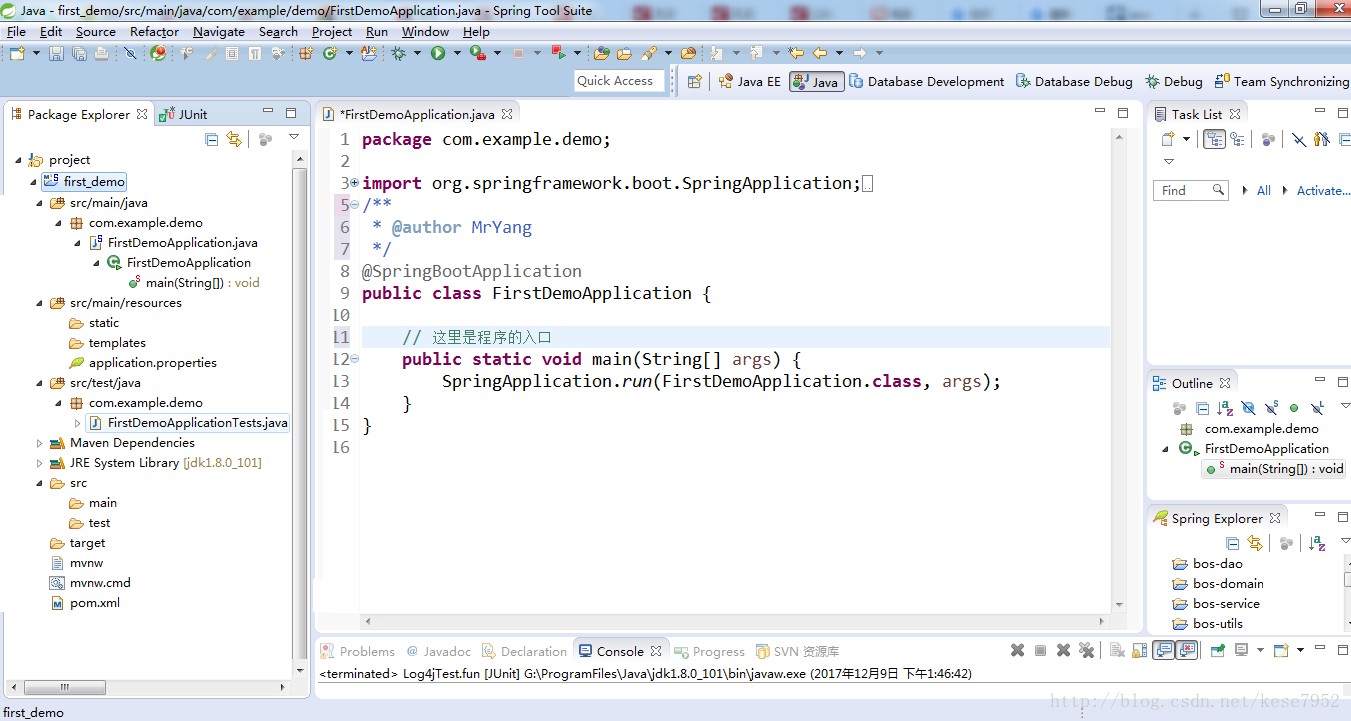This screenshot has width=1351, height=721.
Task: Click Collapse All in the Outline view
Action: [x=1202, y=408]
